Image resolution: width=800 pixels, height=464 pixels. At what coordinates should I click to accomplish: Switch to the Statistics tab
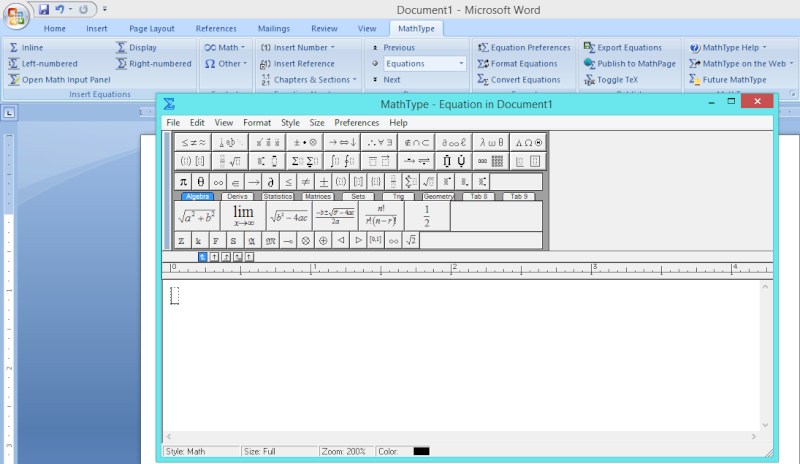278,197
